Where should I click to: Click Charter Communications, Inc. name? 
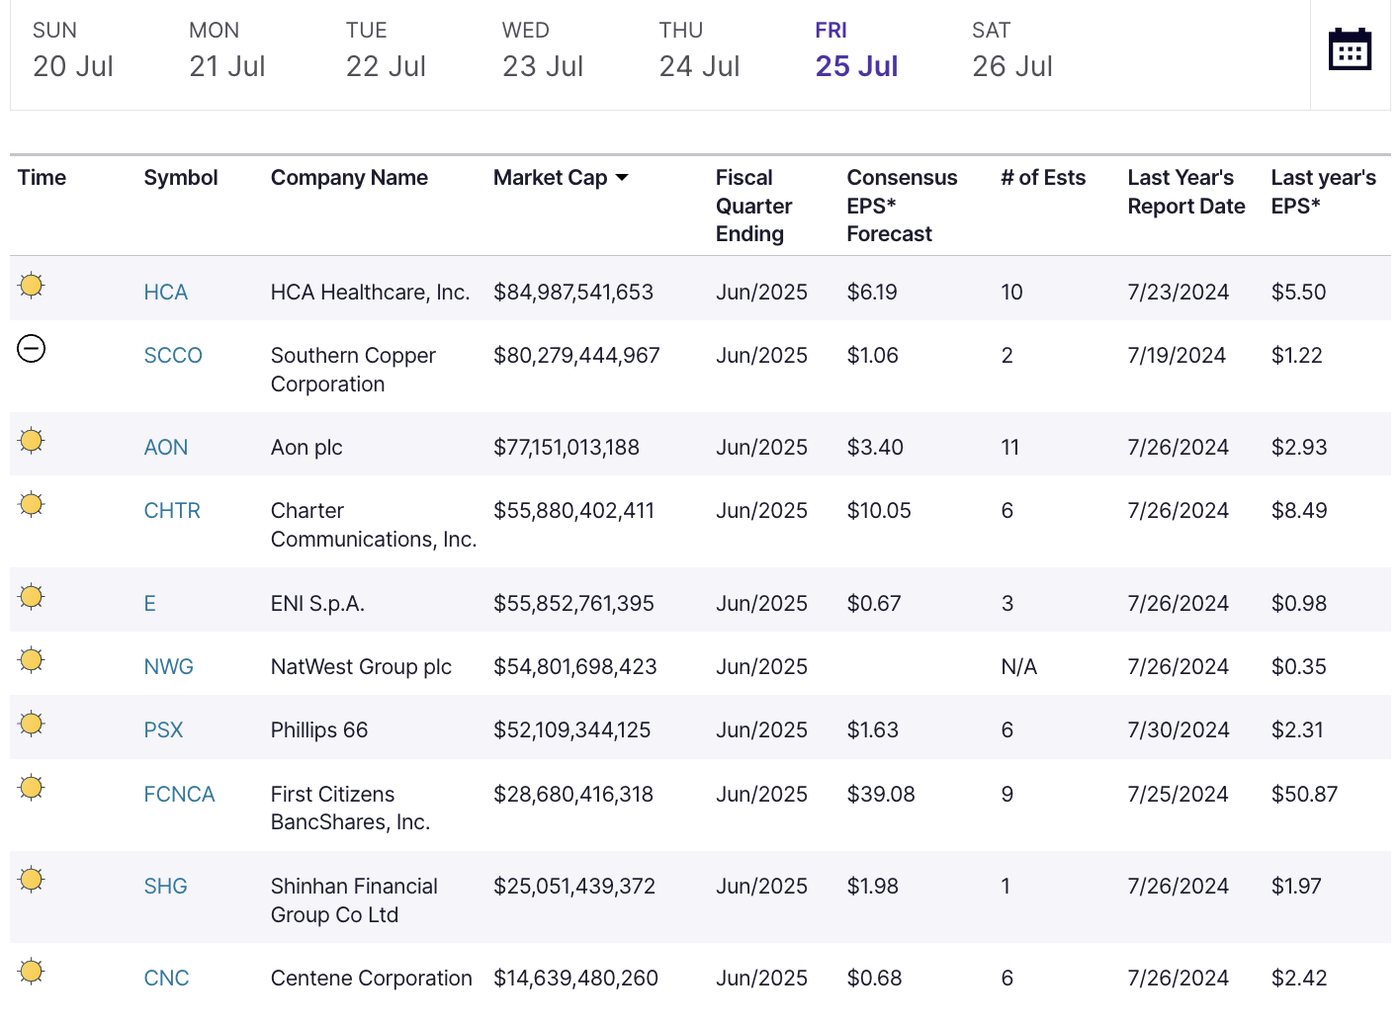374,525
